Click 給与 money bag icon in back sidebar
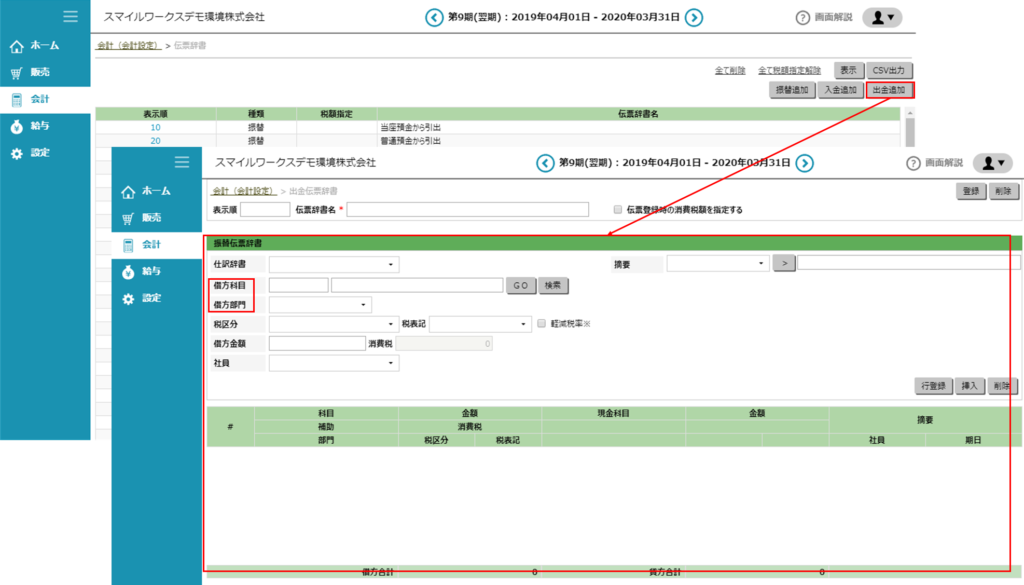The image size is (1024, 585). 17,127
